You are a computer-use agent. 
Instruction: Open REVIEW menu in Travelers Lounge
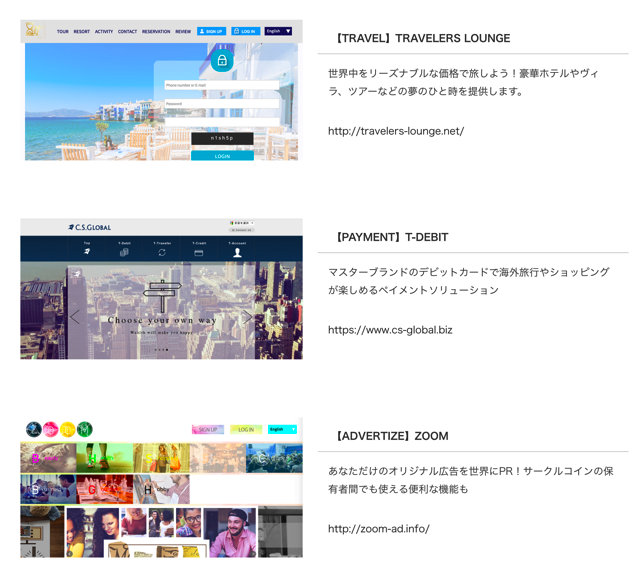tap(183, 31)
